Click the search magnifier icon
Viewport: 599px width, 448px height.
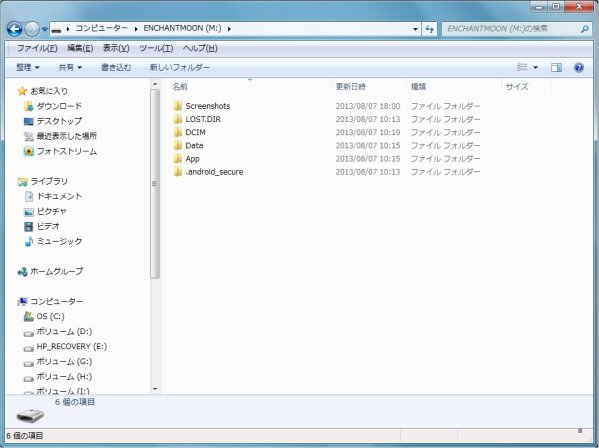[x=584, y=29]
